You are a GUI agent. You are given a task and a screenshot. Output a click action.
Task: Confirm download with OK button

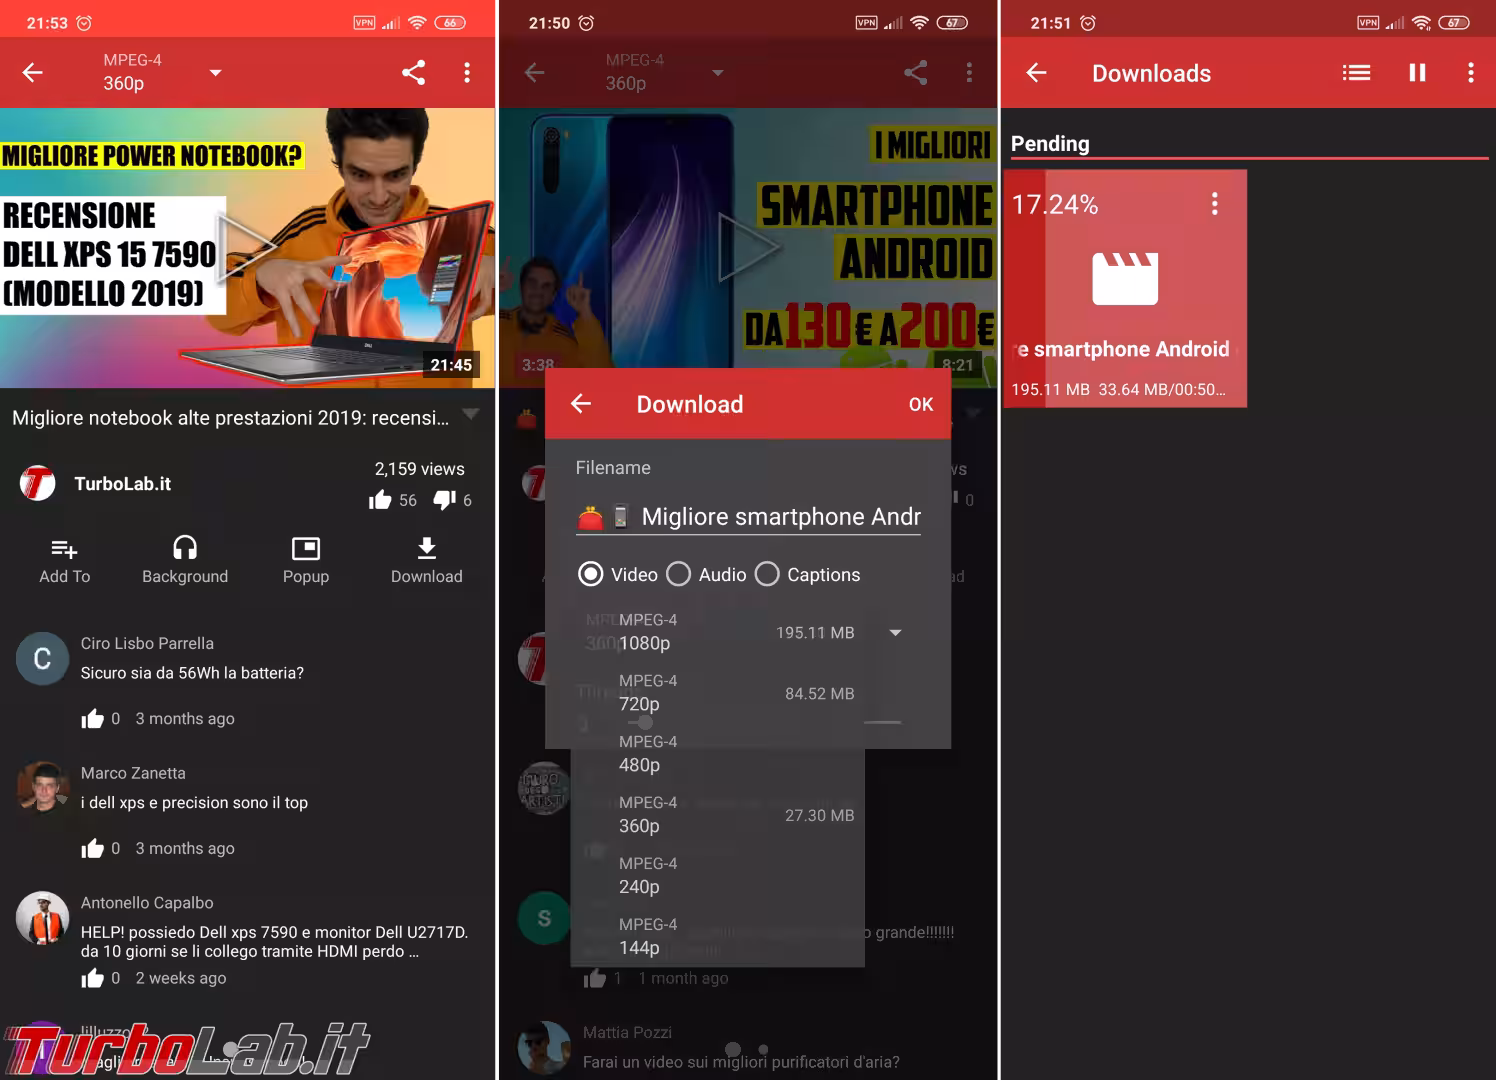[920, 404]
